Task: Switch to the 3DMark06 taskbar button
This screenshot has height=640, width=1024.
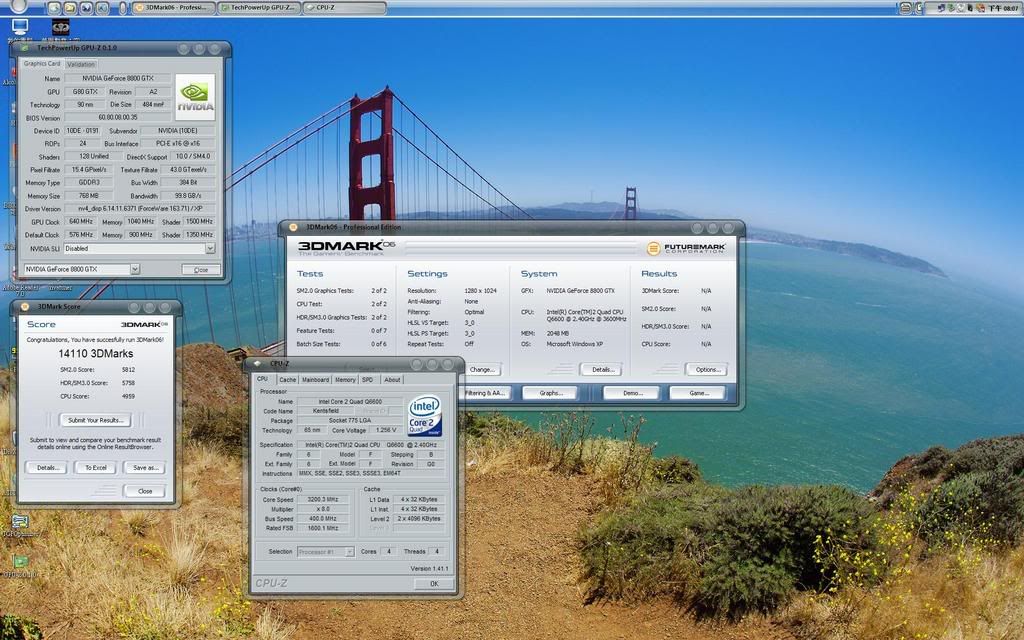Action: (174, 8)
